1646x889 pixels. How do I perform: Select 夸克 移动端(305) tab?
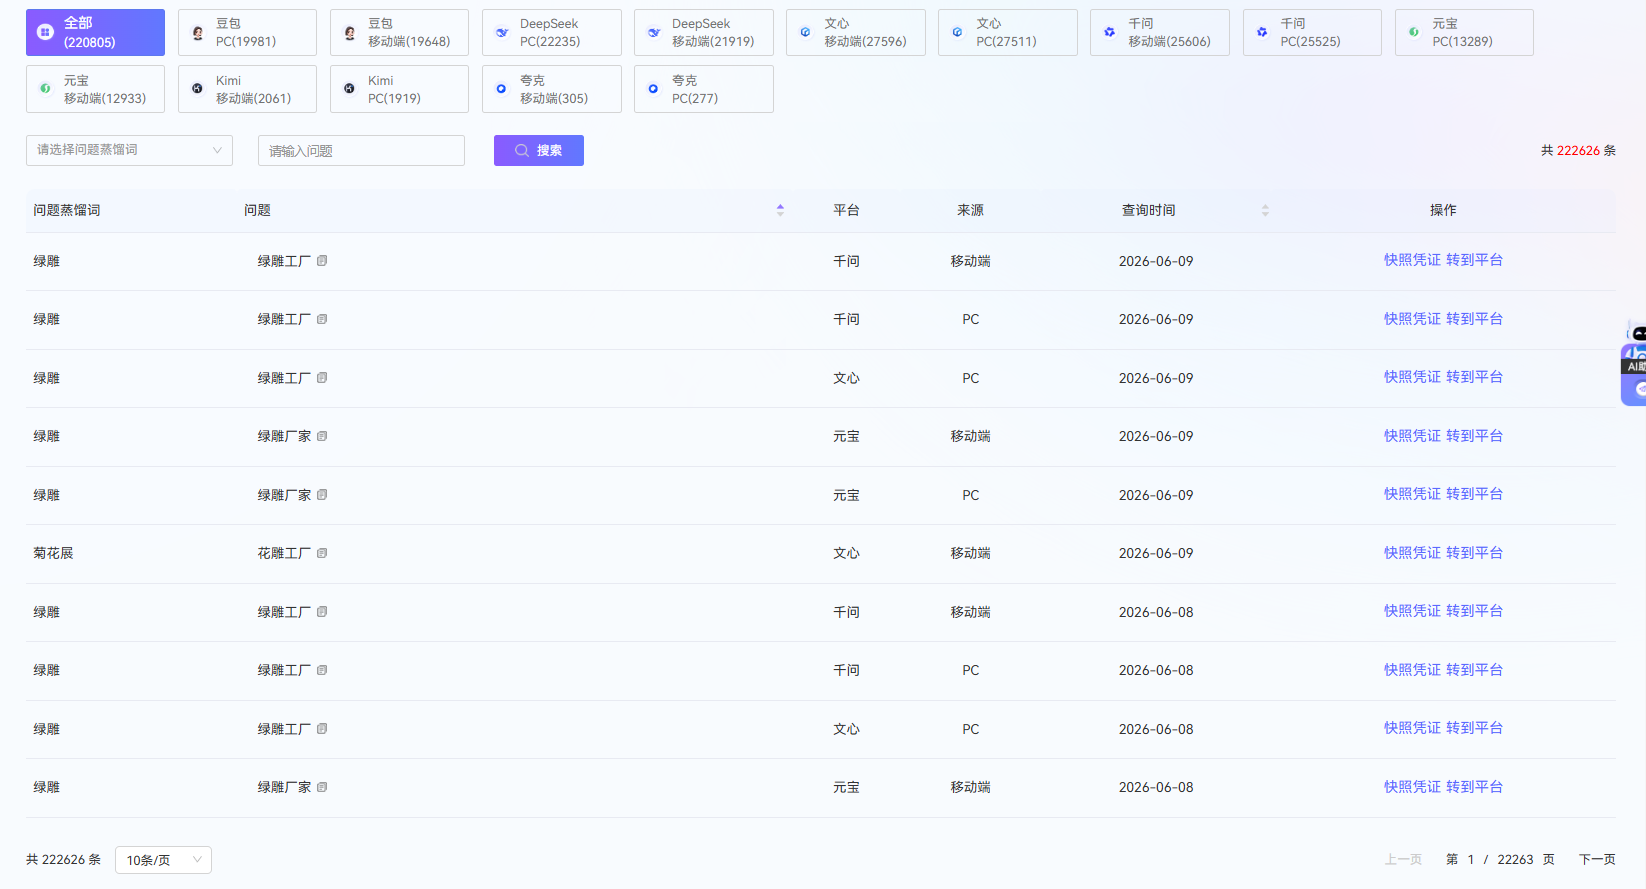coord(551,89)
